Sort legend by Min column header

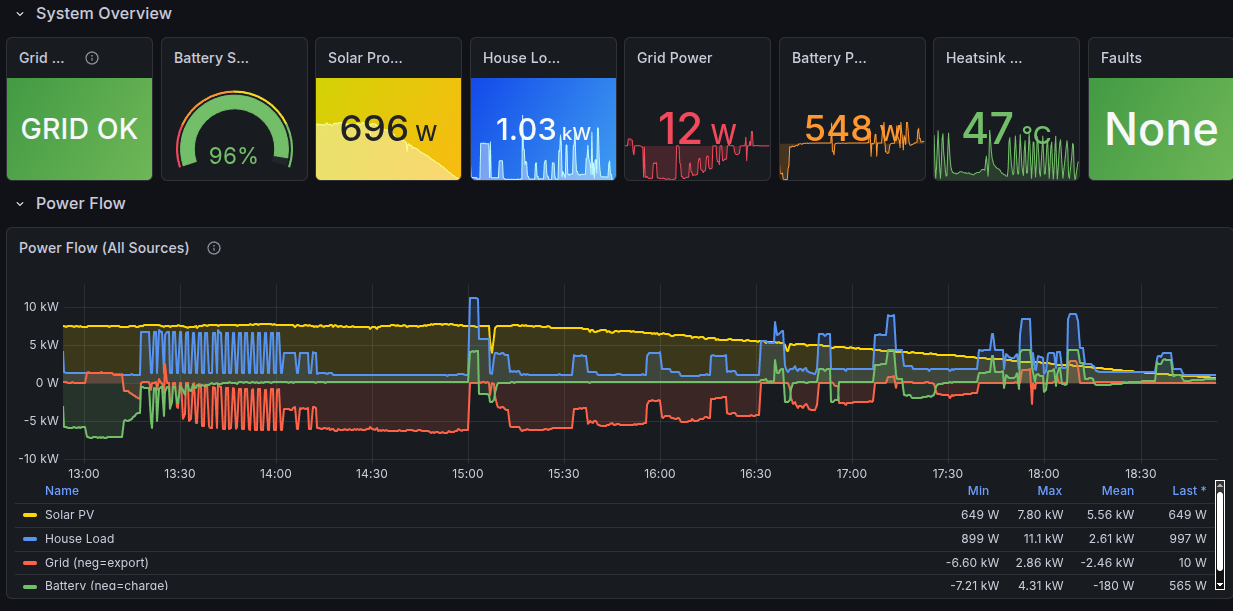978,491
